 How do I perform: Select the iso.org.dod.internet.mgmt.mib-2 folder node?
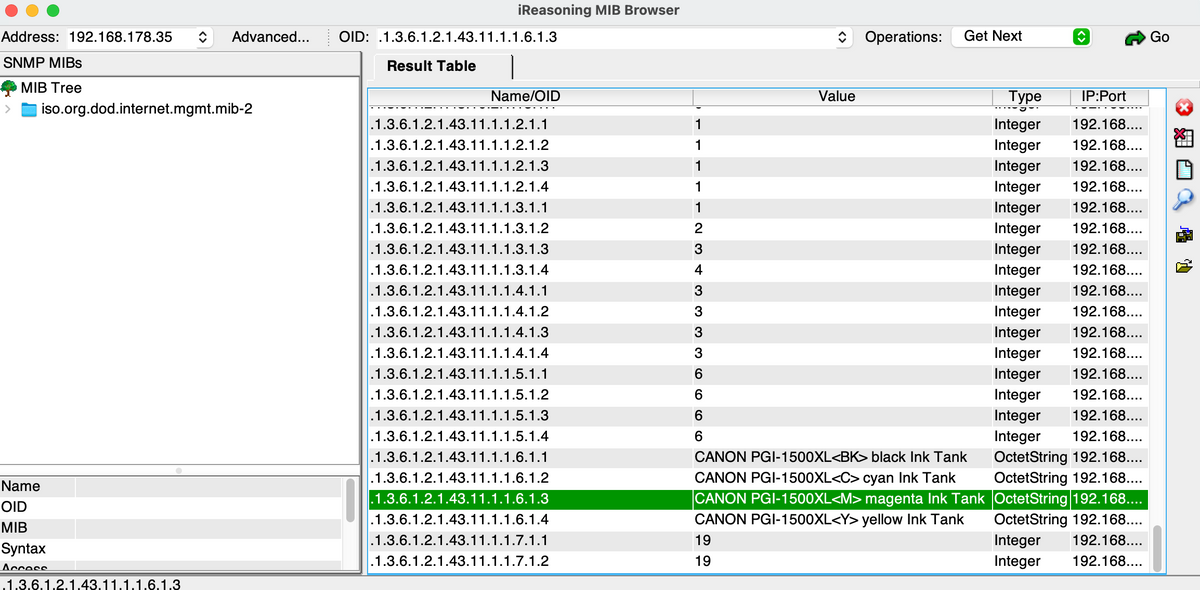(137, 108)
